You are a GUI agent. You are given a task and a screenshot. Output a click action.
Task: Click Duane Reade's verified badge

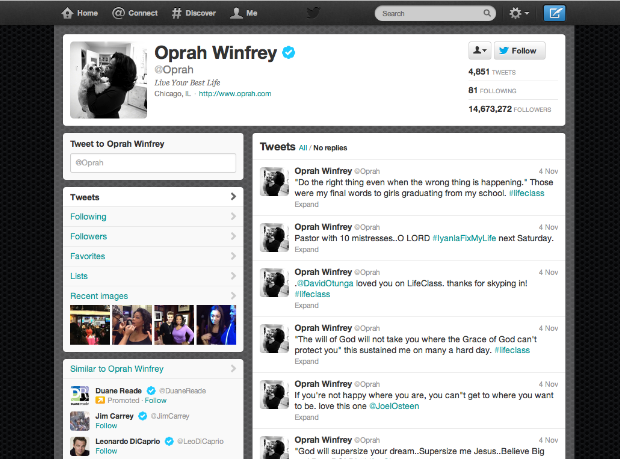tap(151, 391)
